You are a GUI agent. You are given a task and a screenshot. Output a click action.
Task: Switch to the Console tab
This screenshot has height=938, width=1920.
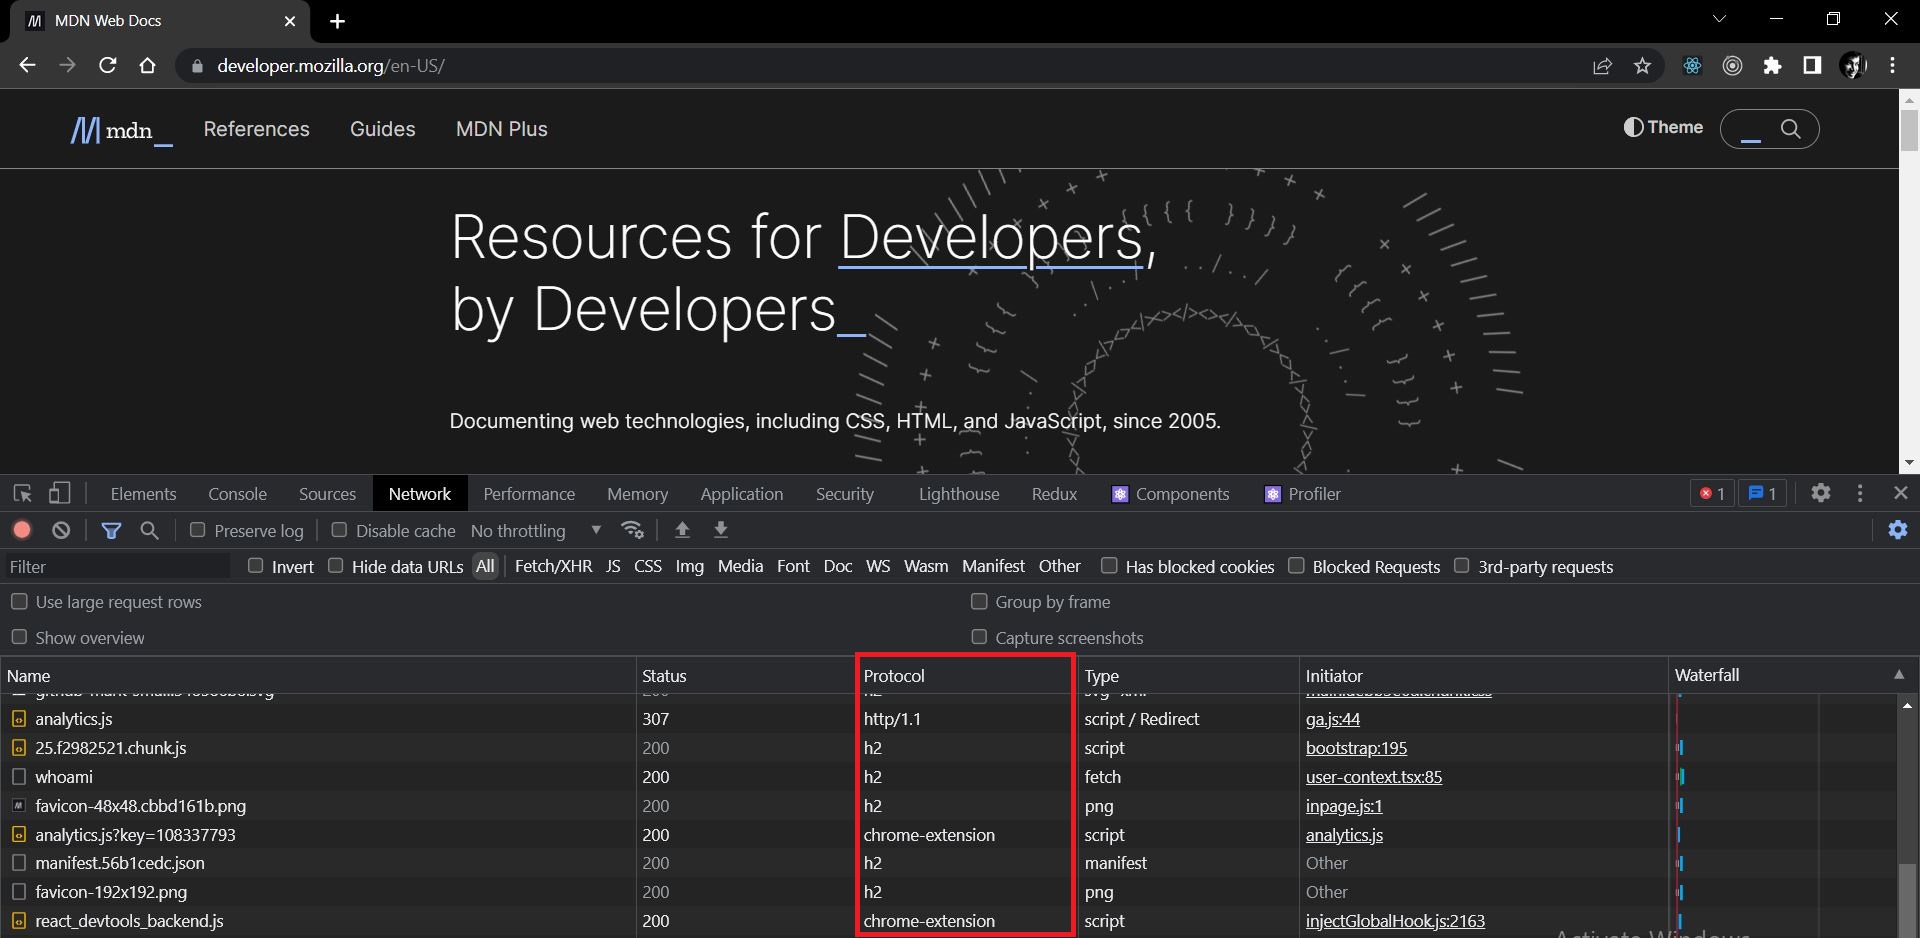237,494
